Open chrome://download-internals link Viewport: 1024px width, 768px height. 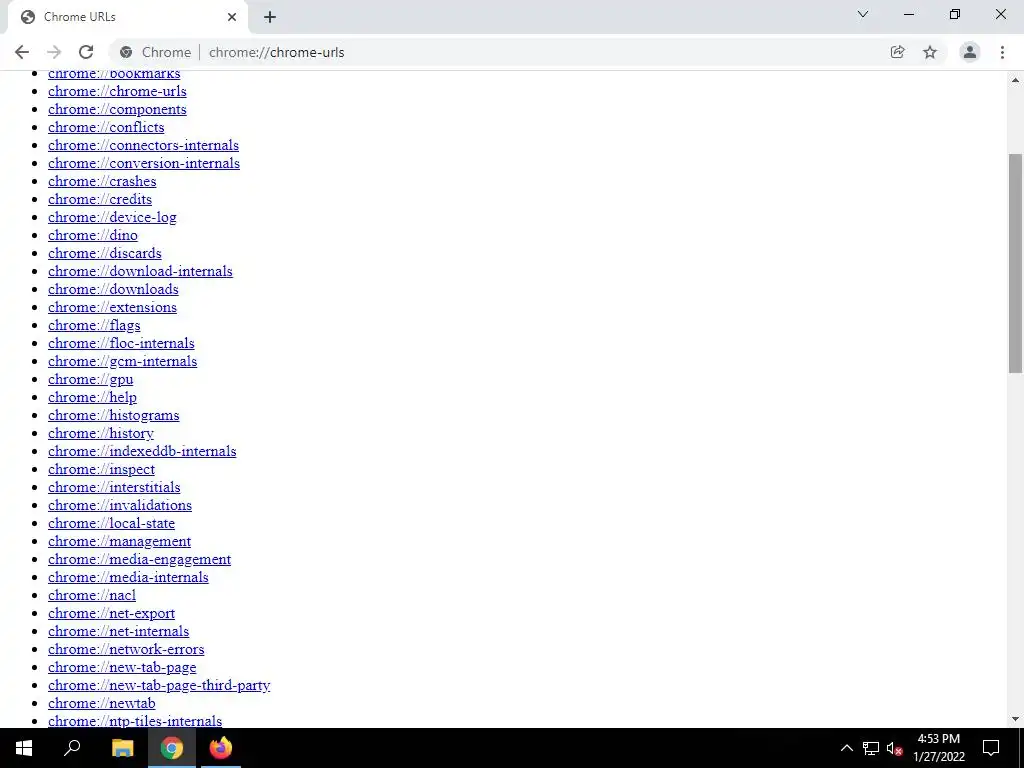click(140, 271)
